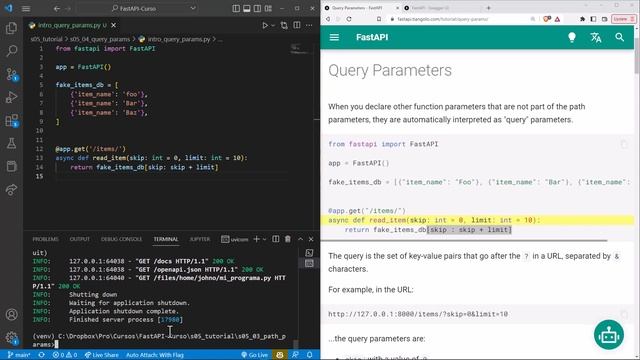
Task: Reload the browser page
Action: click(349, 19)
